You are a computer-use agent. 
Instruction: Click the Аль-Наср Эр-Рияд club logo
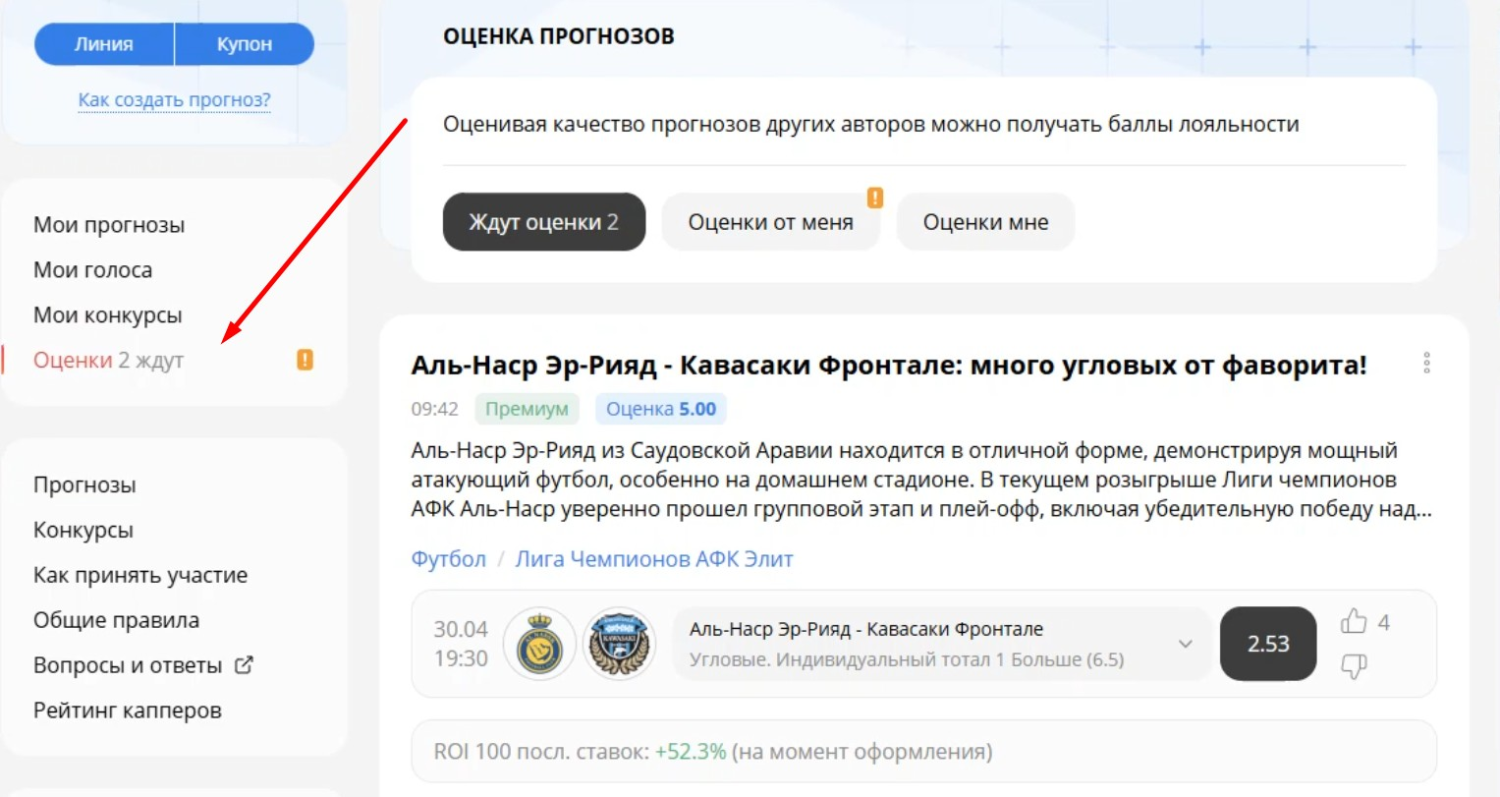click(537, 644)
